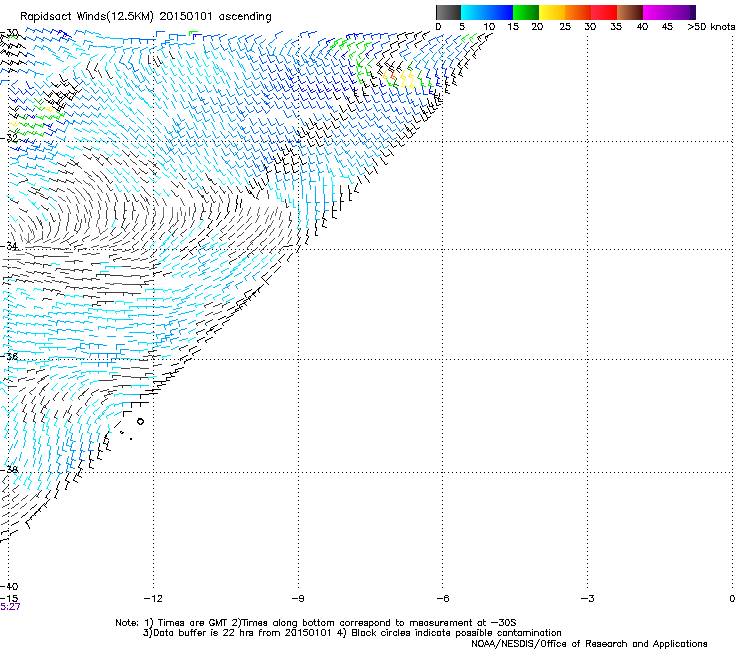Viewport: 740px width, 650px height.
Task: Click the '>50 knots' legend label
Action: pyautogui.click(x=711, y=27)
